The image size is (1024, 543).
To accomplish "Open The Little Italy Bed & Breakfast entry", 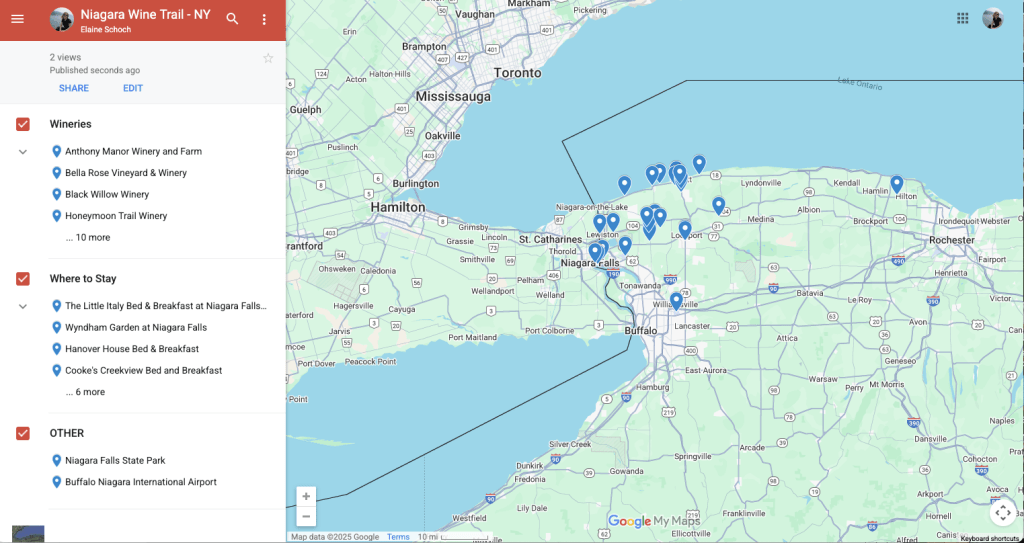I will [x=166, y=305].
